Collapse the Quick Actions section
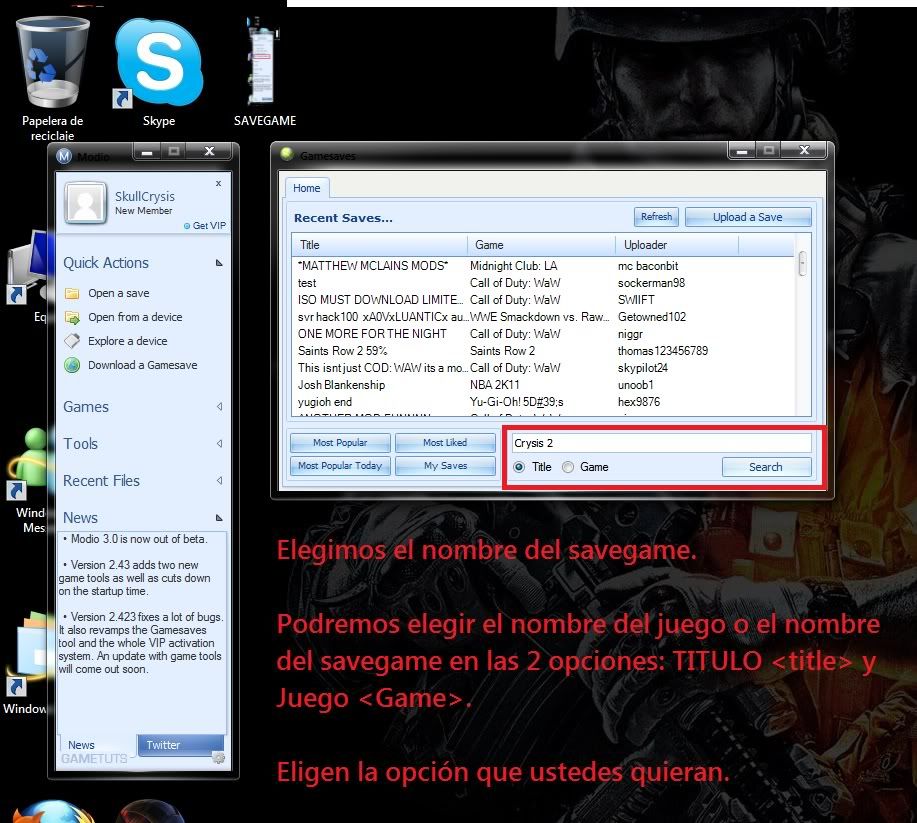Image resolution: width=917 pixels, height=823 pixels. pyautogui.click(x=219, y=263)
